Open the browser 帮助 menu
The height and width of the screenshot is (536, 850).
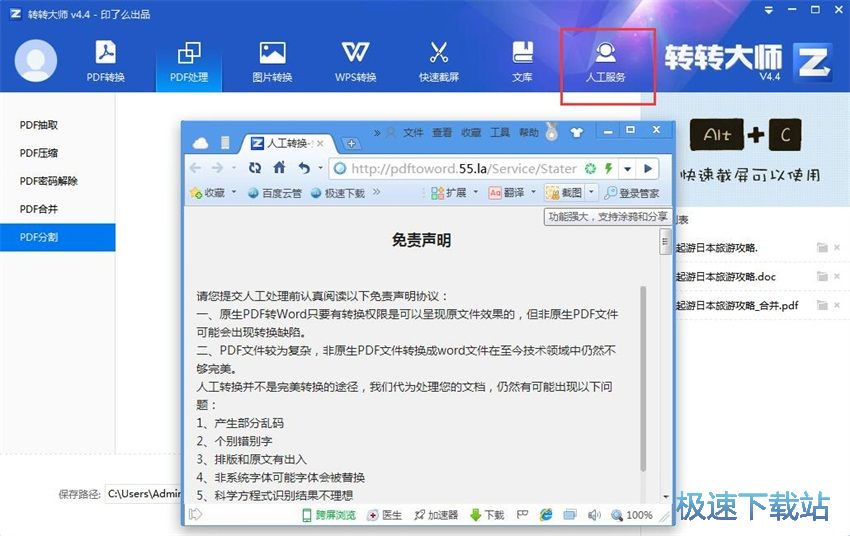pyautogui.click(x=529, y=132)
